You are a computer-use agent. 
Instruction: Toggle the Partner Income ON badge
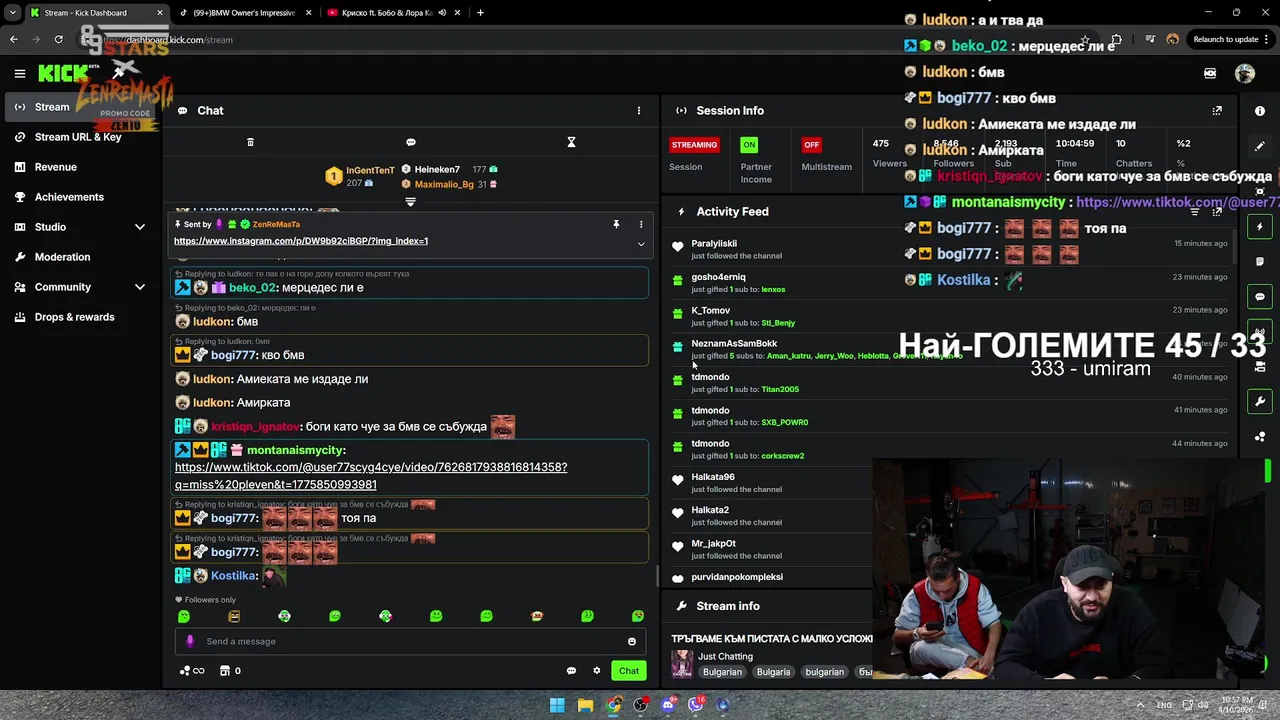click(749, 145)
